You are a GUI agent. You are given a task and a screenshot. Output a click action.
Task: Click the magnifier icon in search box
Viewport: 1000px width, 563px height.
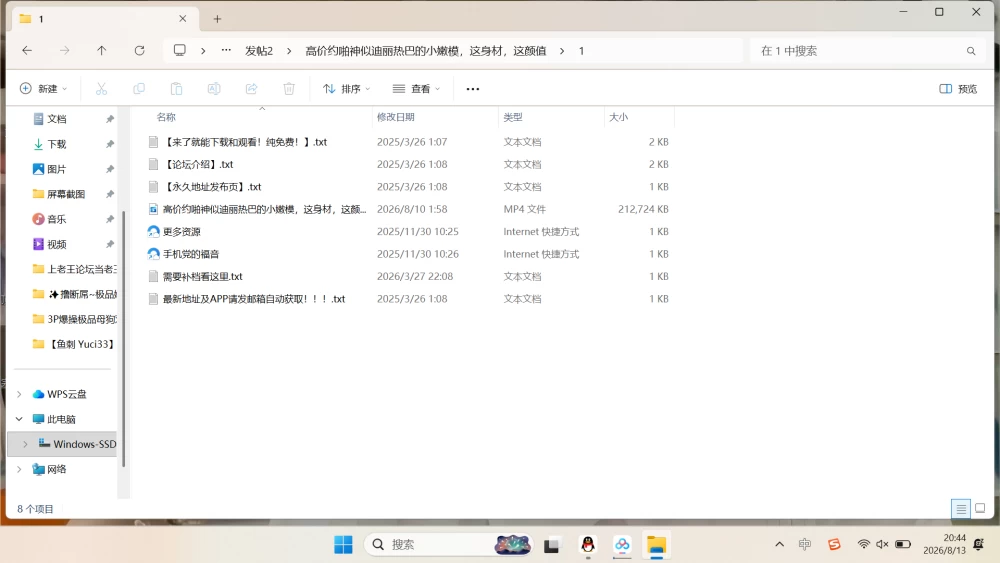(x=971, y=51)
